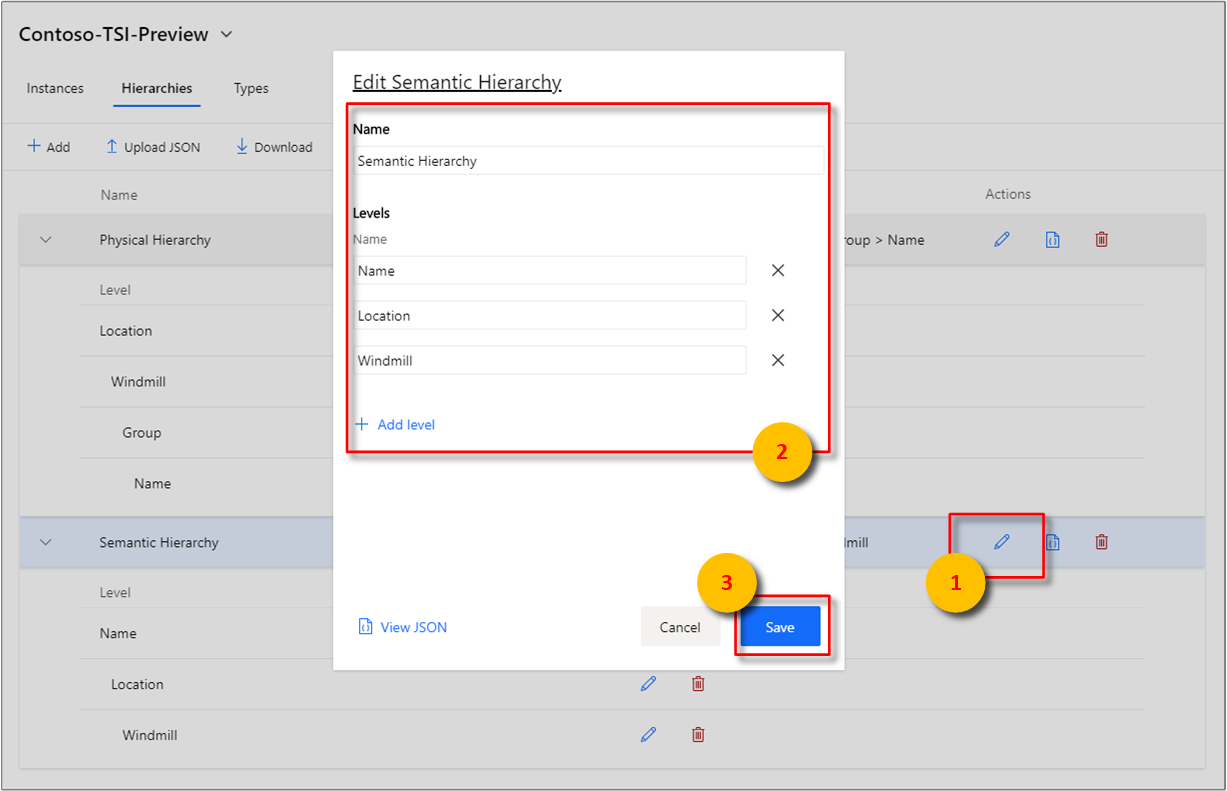Switch to the Instances tab
Screen dimensions: 1227x791
click(x=55, y=88)
